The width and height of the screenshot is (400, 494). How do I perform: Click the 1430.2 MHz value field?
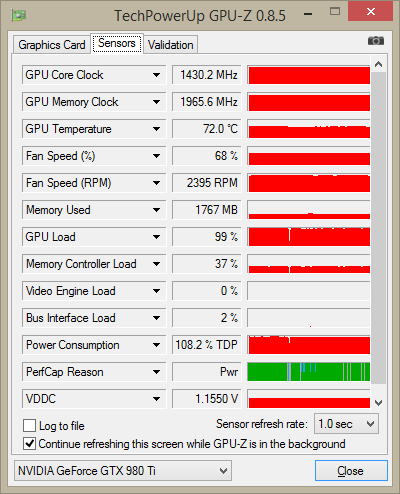207,75
